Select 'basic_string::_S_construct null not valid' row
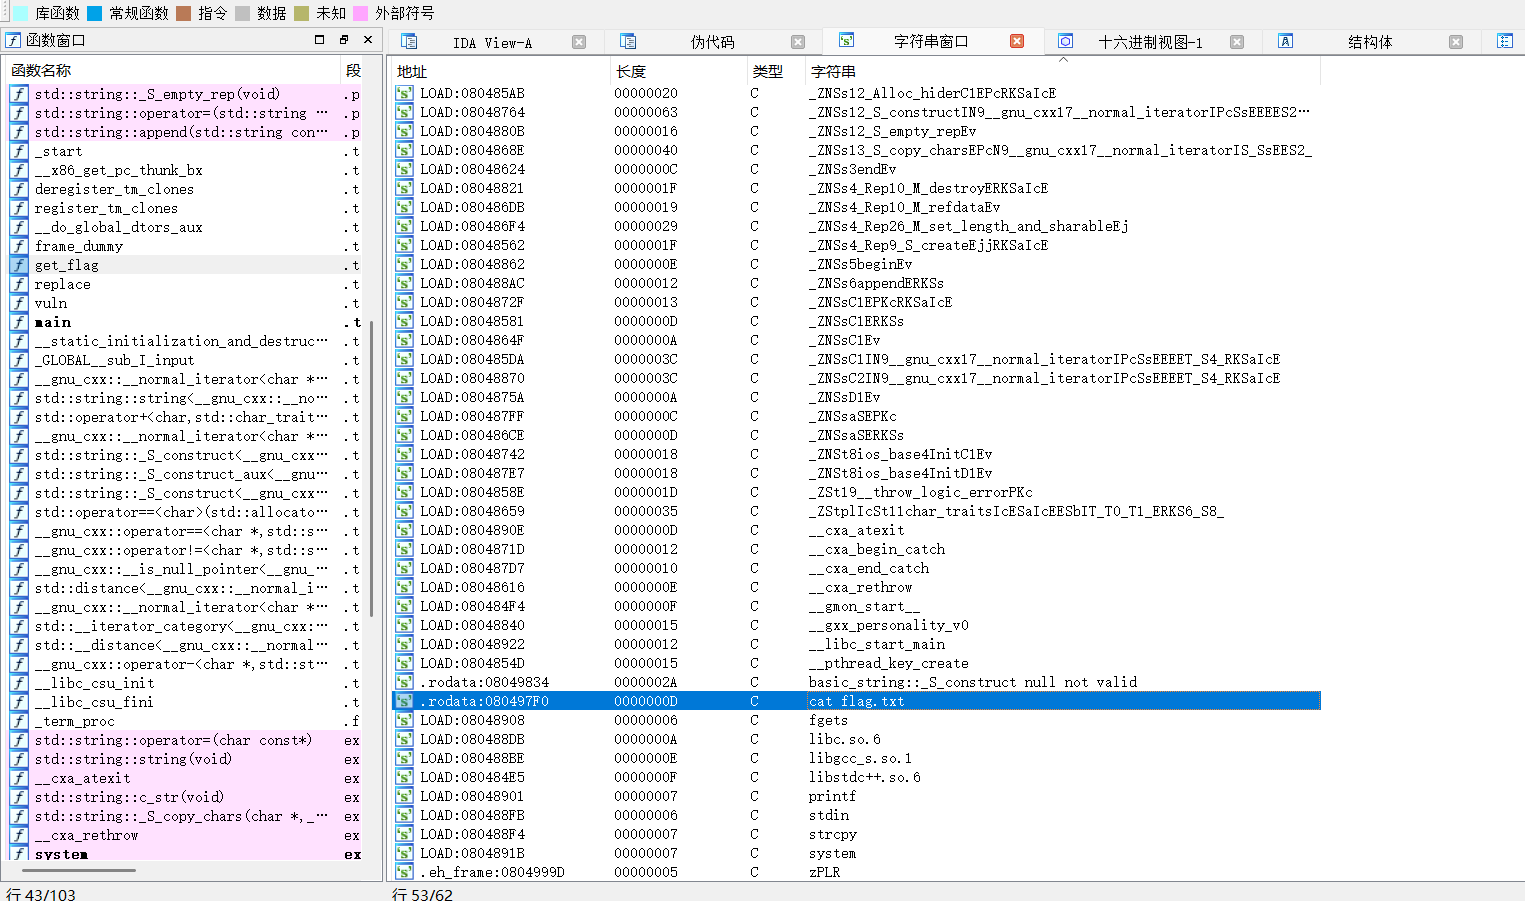Screen dimensions: 1525x901 tap(856, 682)
